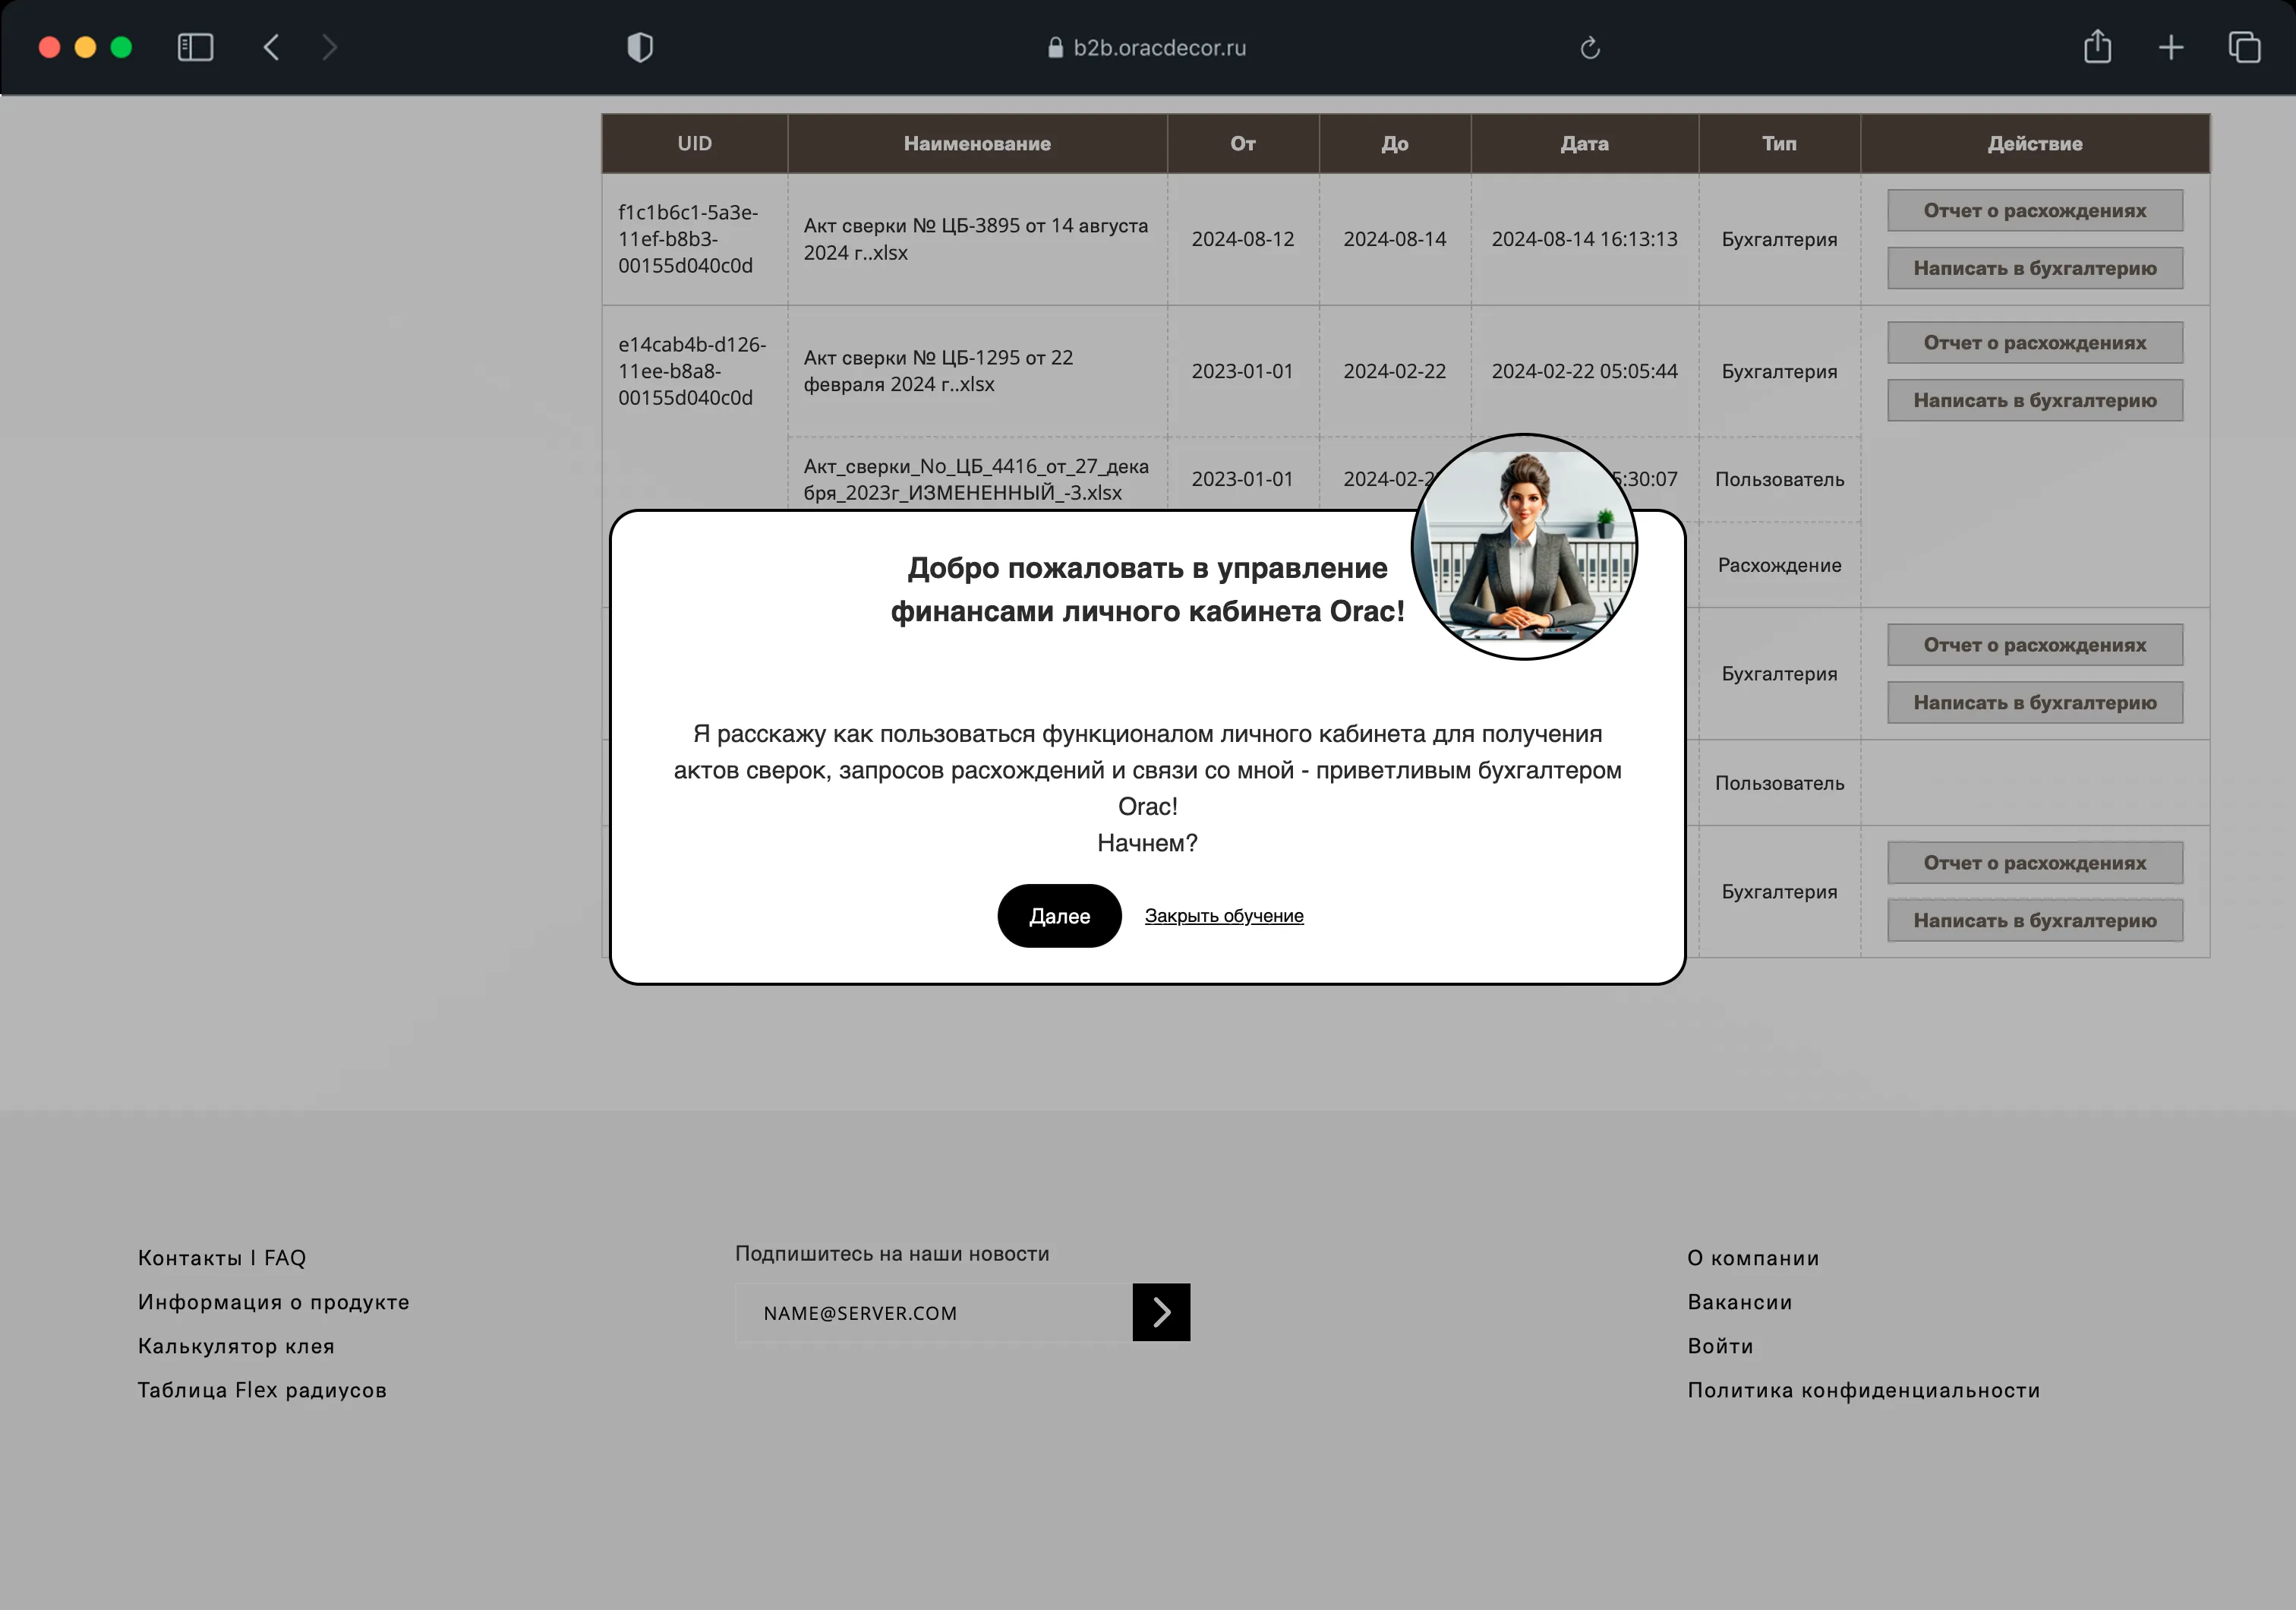Open Калькулятор клея footer link
The width and height of the screenshot is (2296, 1610).
[x=236, y=1346]
